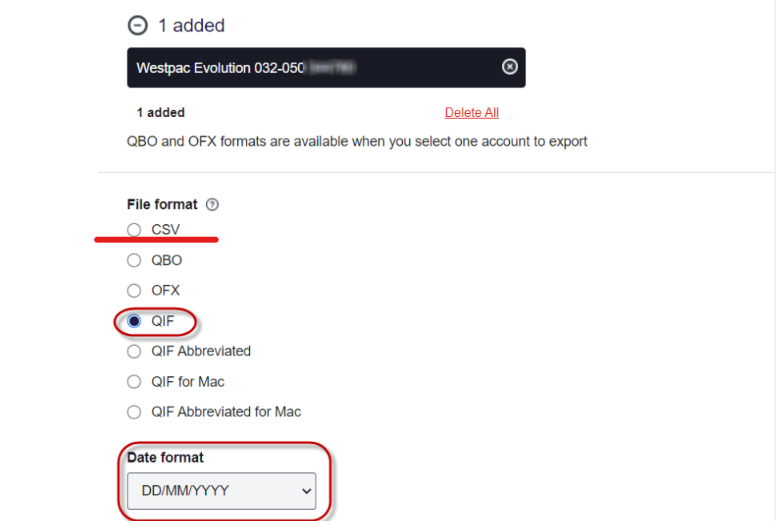The image size is (784, 531).
Task: Open the Date format DD/MM/YYYY dropdown
Action: click(220, 491)
